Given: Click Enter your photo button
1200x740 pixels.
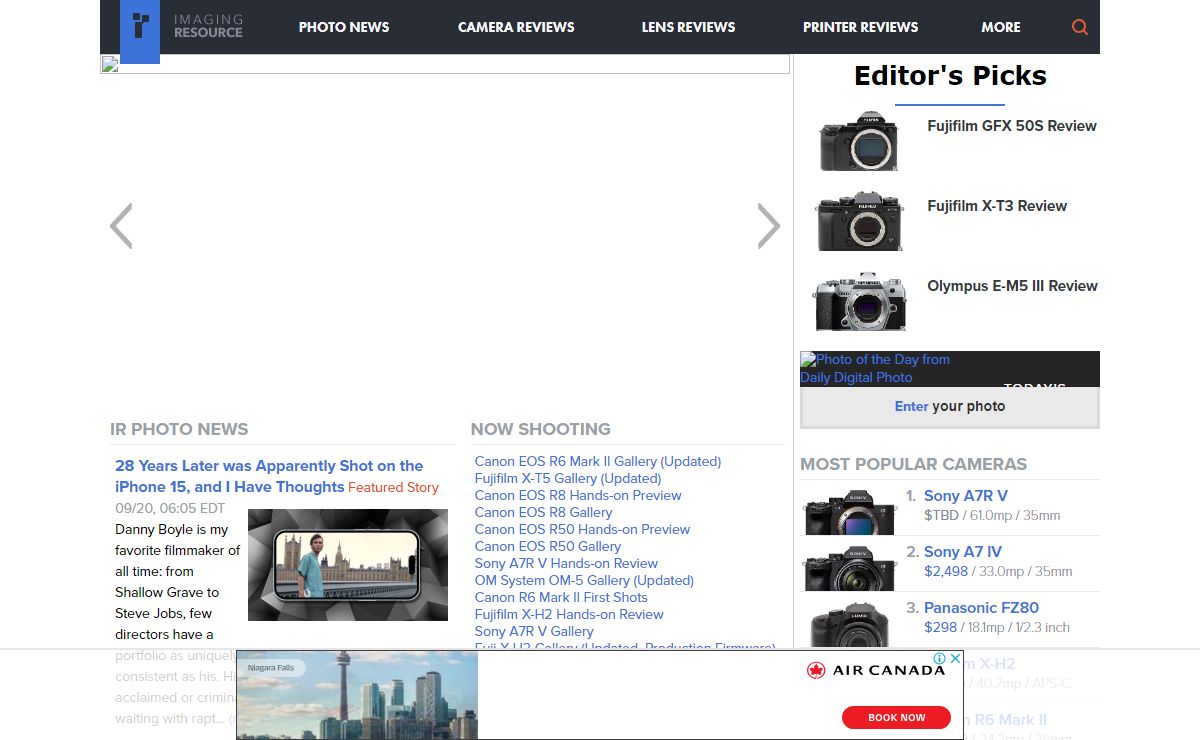Looking at the screenshot, I should (949, 407).
